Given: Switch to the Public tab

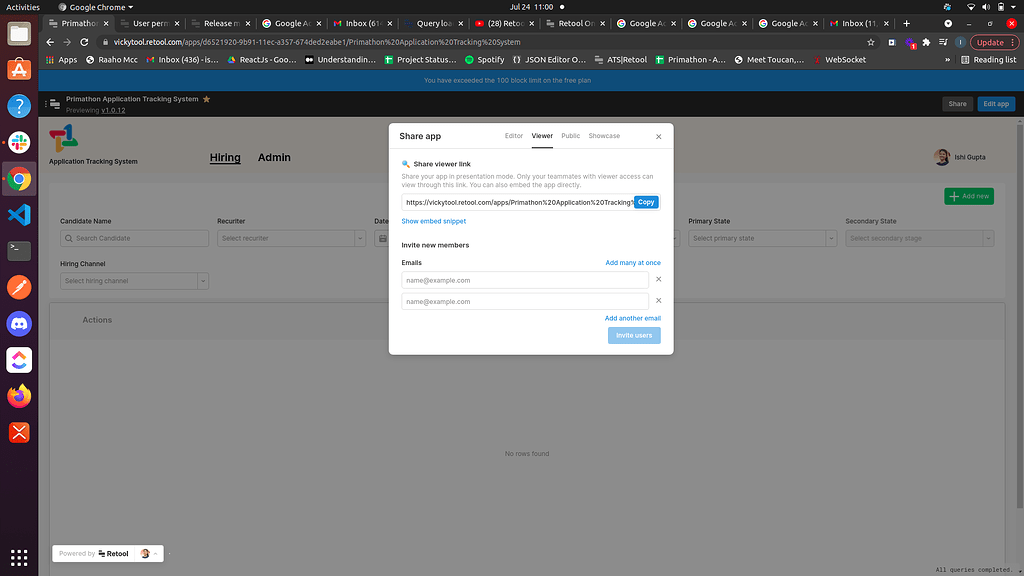Looking at the screenshot, I should (570, 136).
